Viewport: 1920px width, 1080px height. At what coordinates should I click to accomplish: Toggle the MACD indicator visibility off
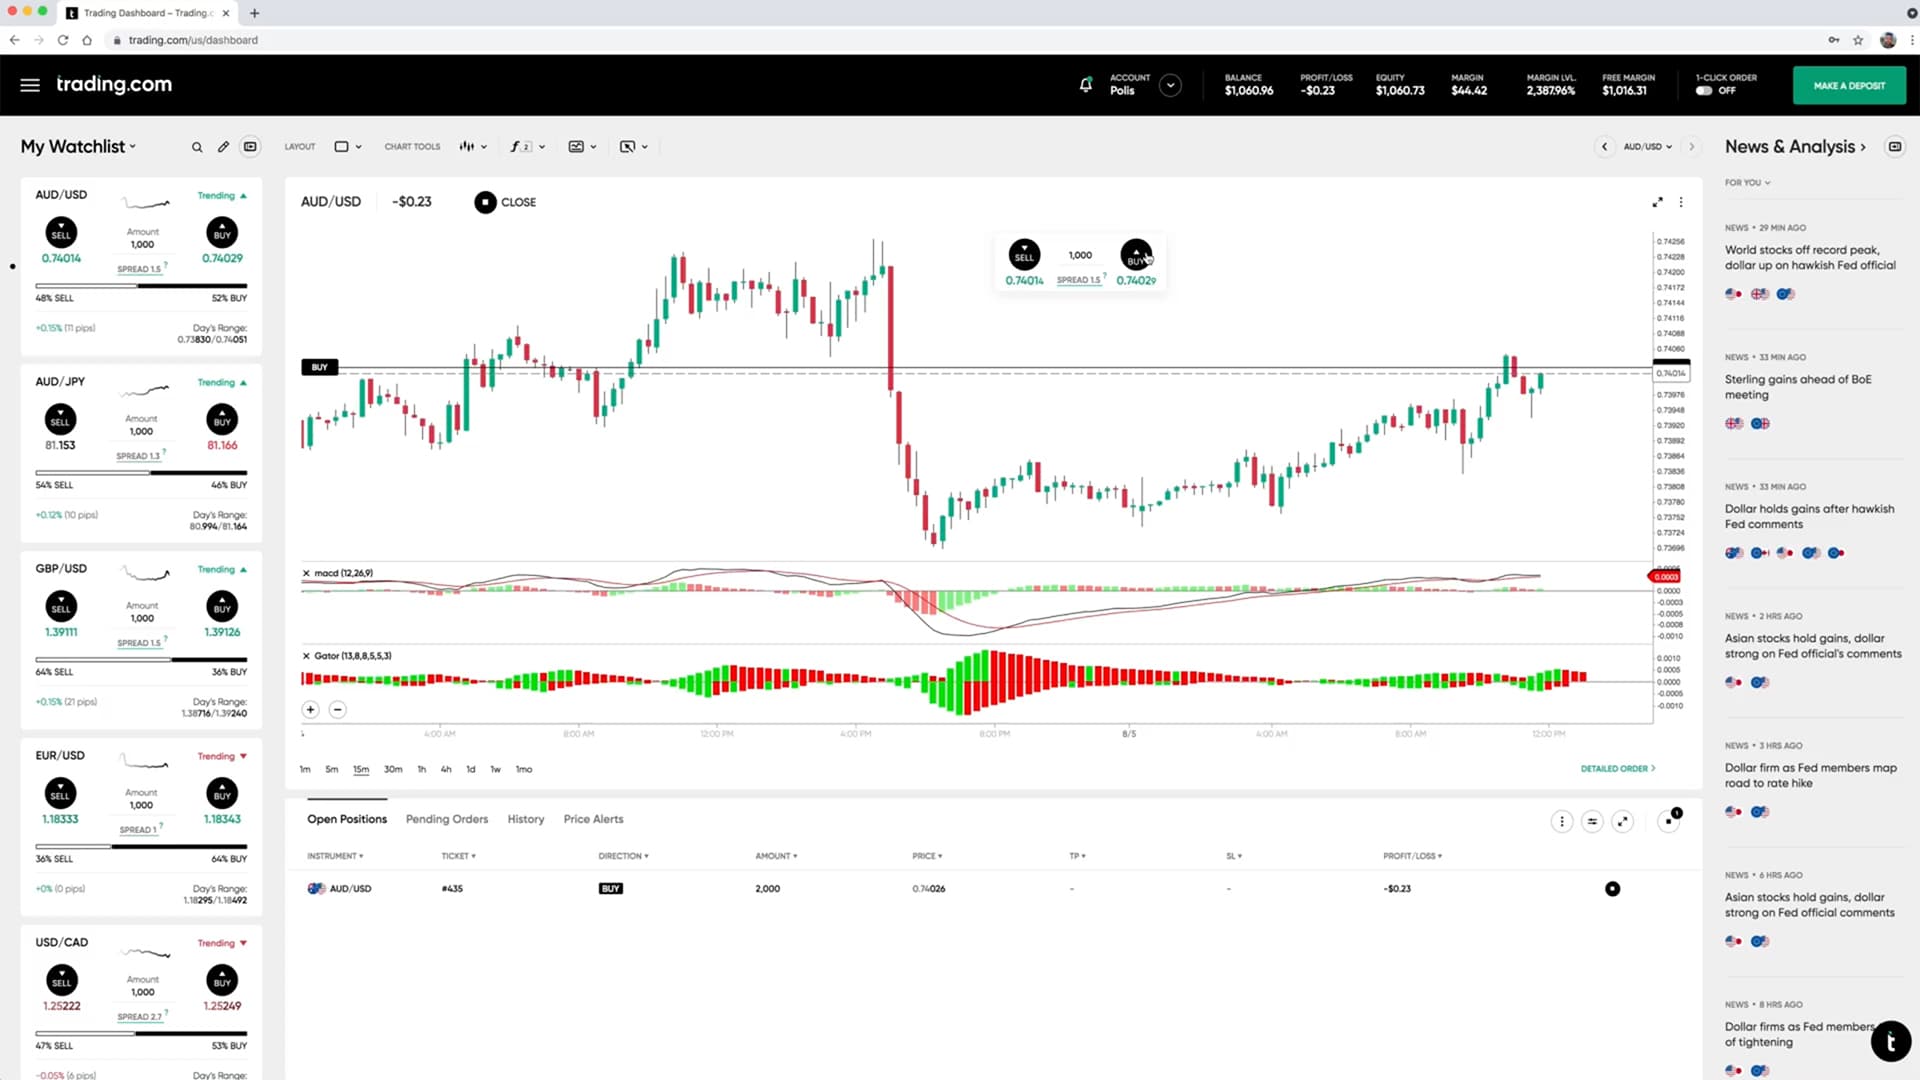coord(306,572)
